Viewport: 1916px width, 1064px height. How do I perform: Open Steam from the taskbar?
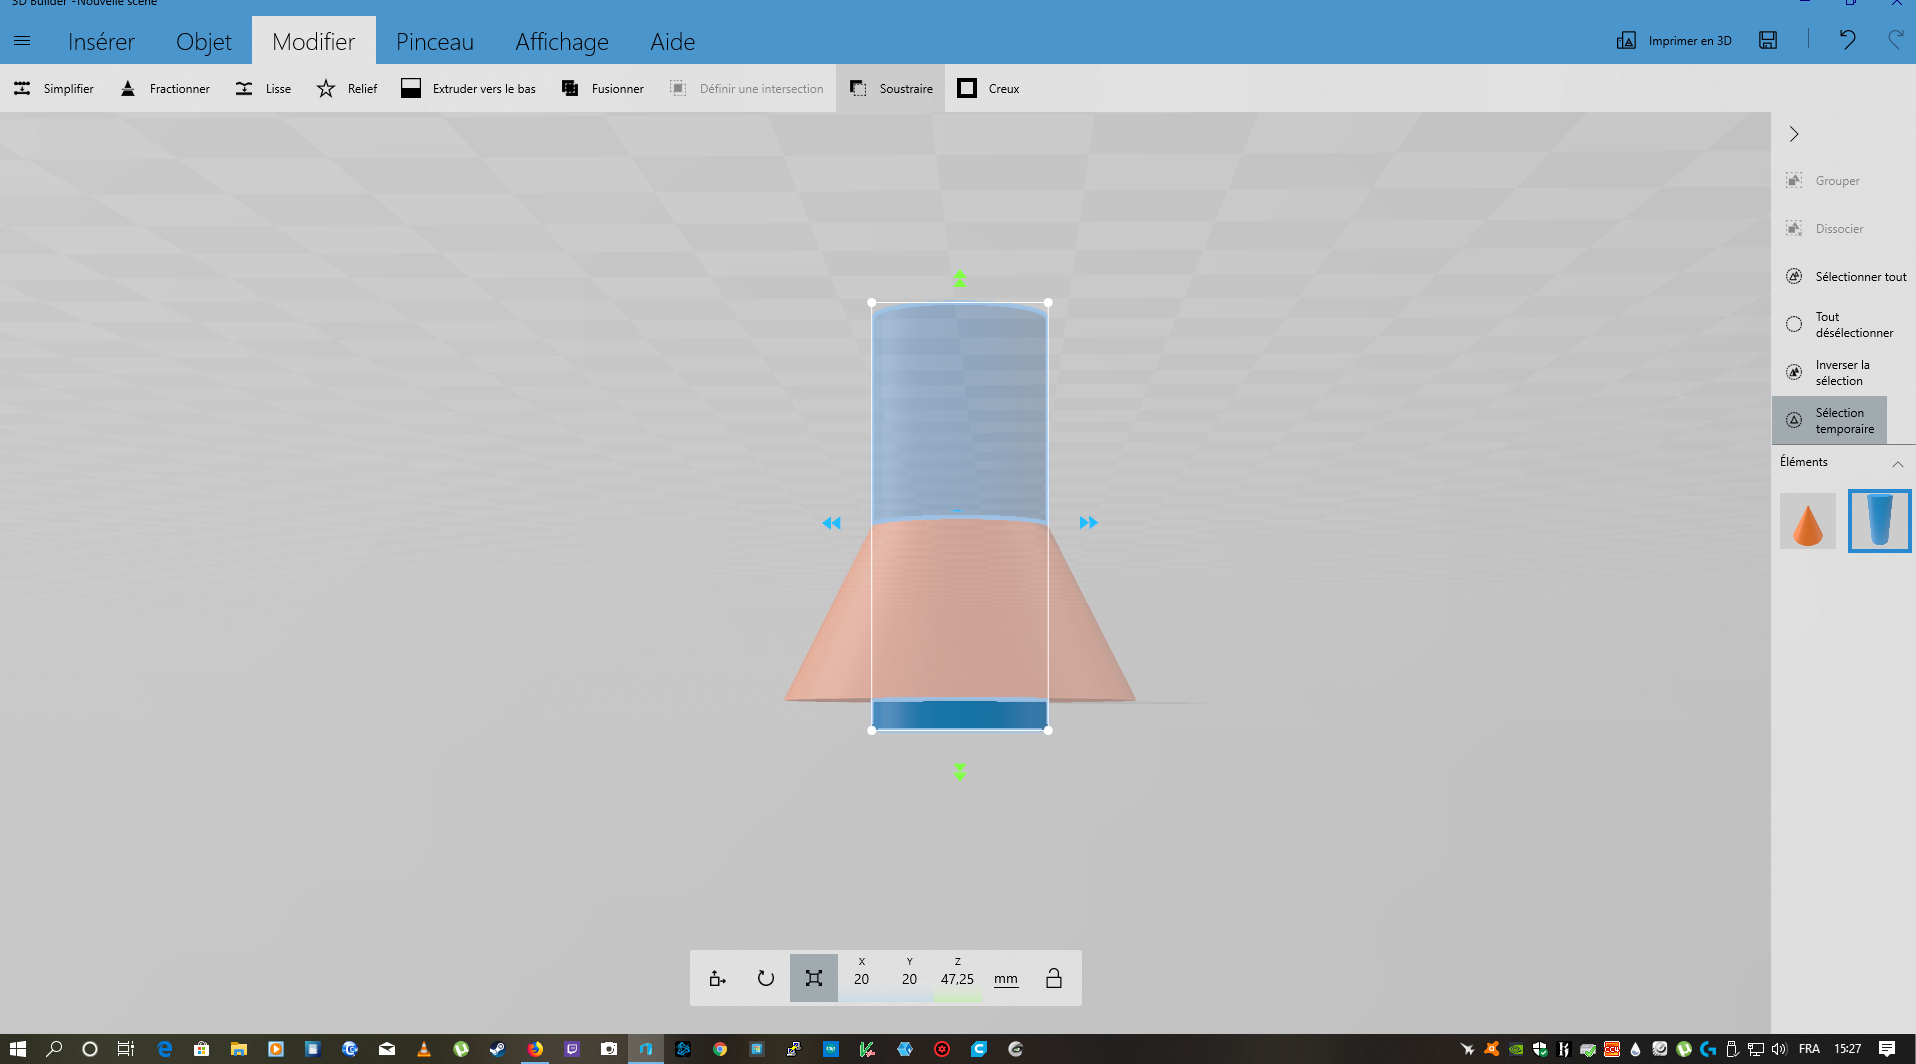497,1049
